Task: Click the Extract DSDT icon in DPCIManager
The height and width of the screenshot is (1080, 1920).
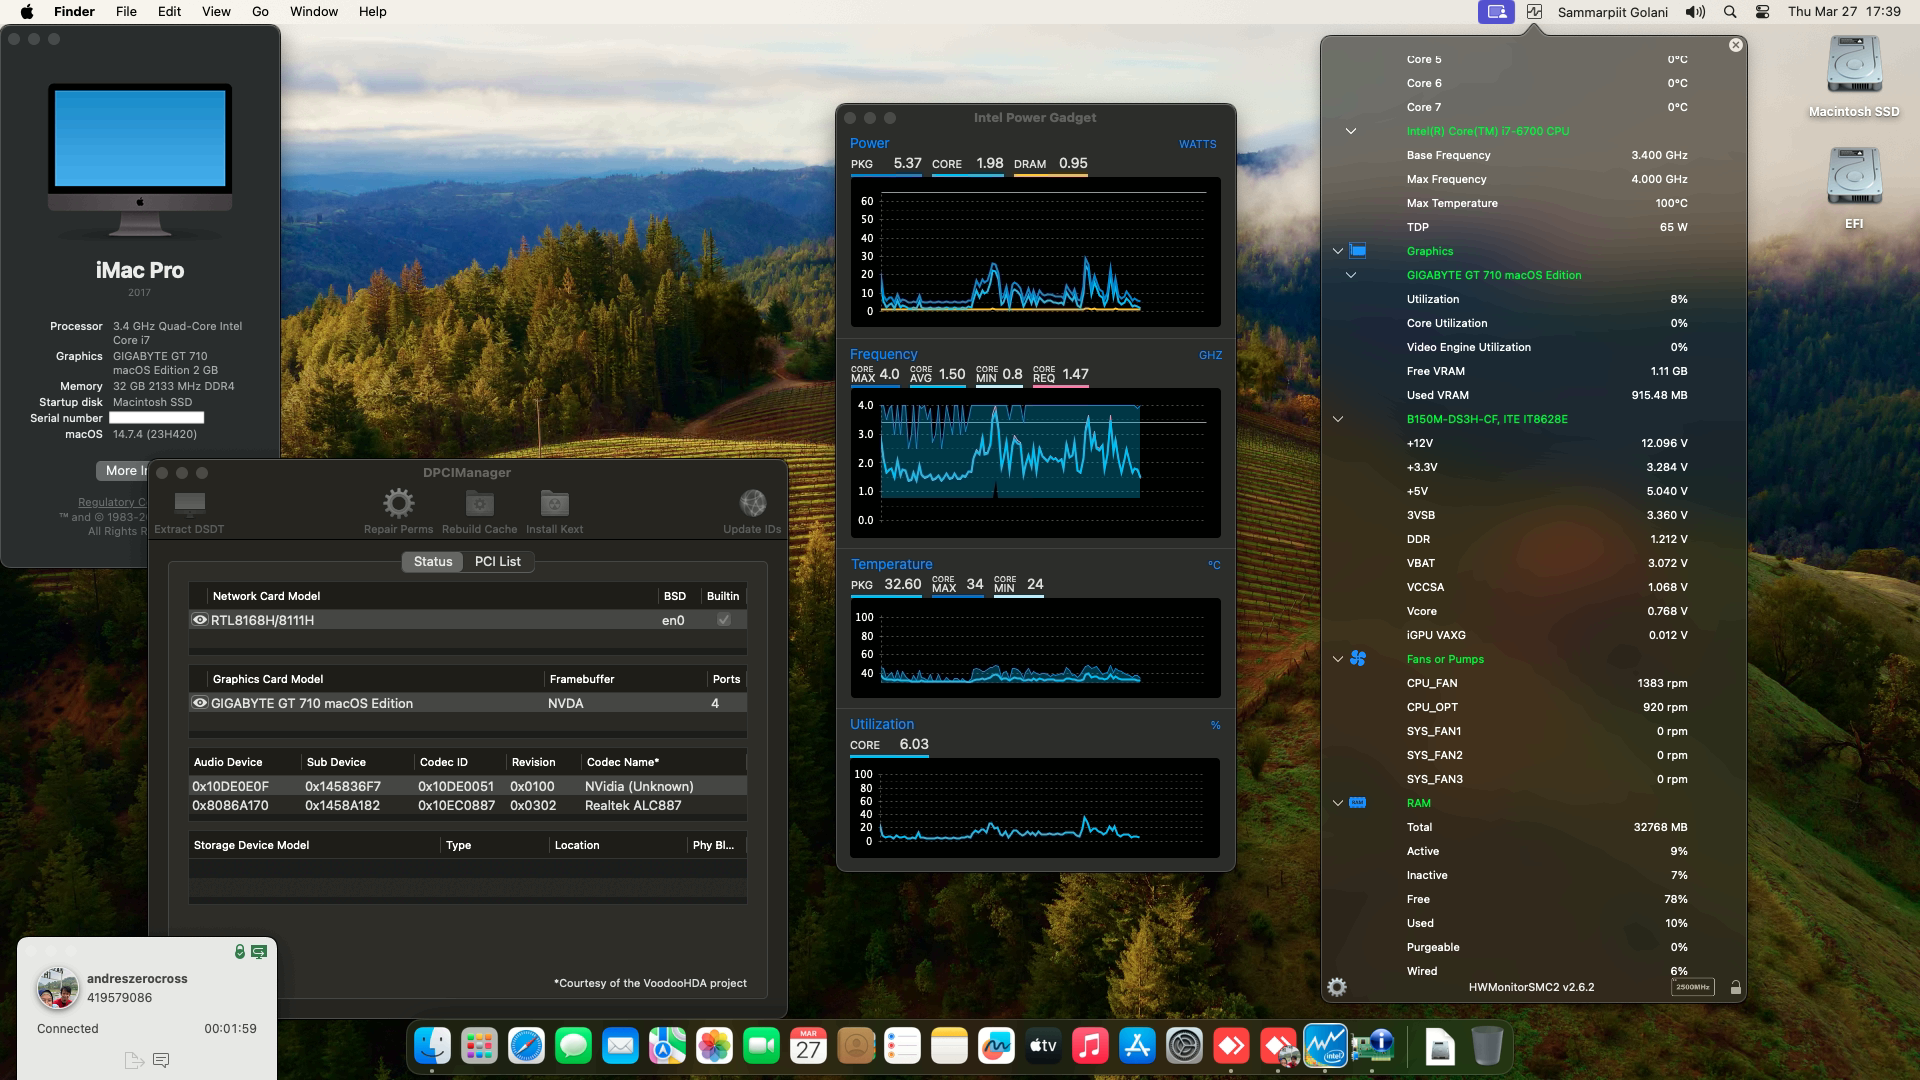Action: tap(189, 505)
